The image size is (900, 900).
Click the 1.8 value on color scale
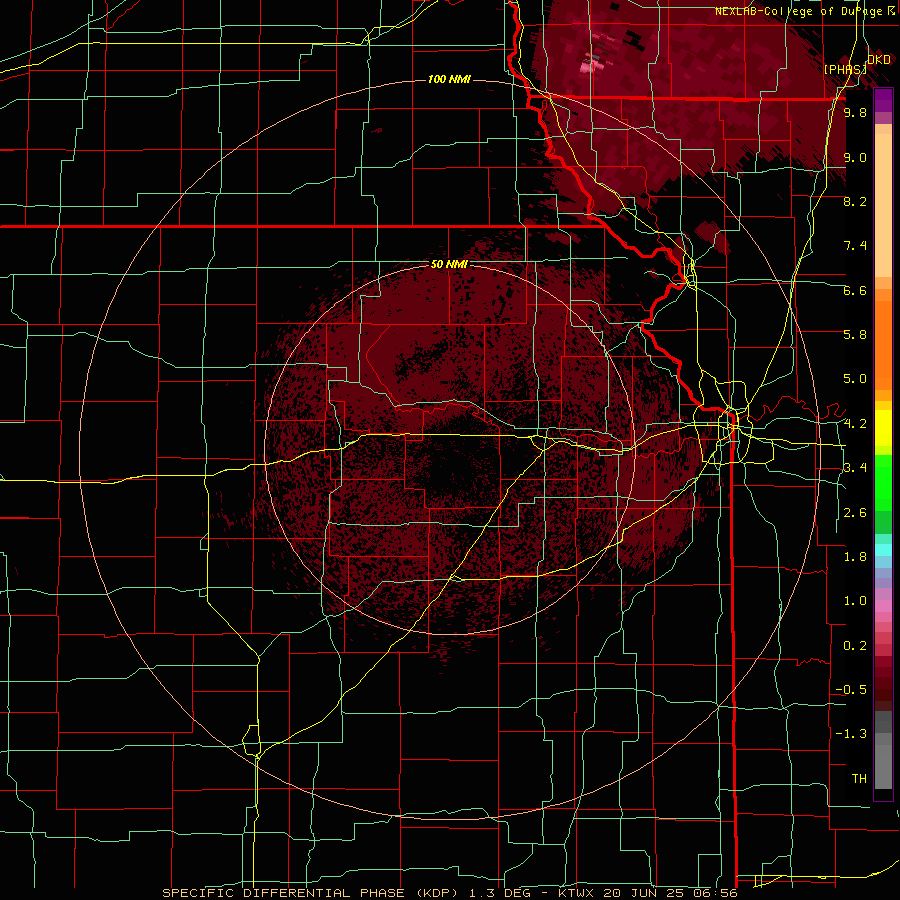click(x=855, y=557)
